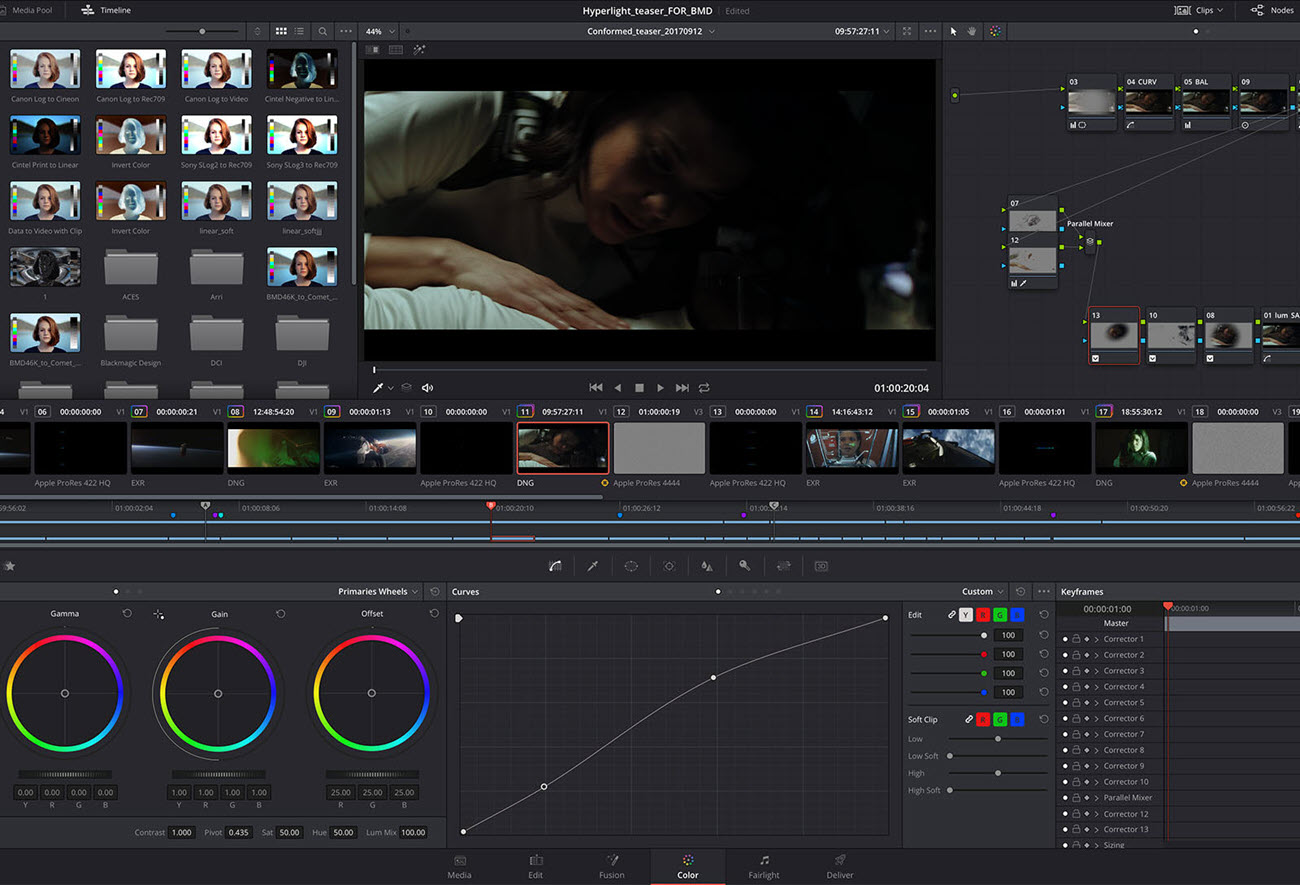Viewport: 1300px width, 885px height.
Task: Open the Key palette icon
Action: pyautogui.click(x=745, y=566)
